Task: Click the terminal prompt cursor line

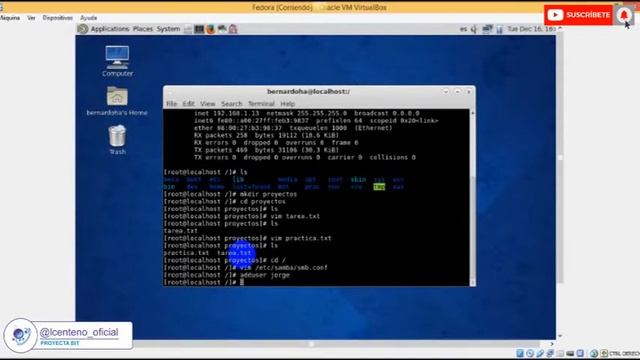Action: tap(204, 282)
